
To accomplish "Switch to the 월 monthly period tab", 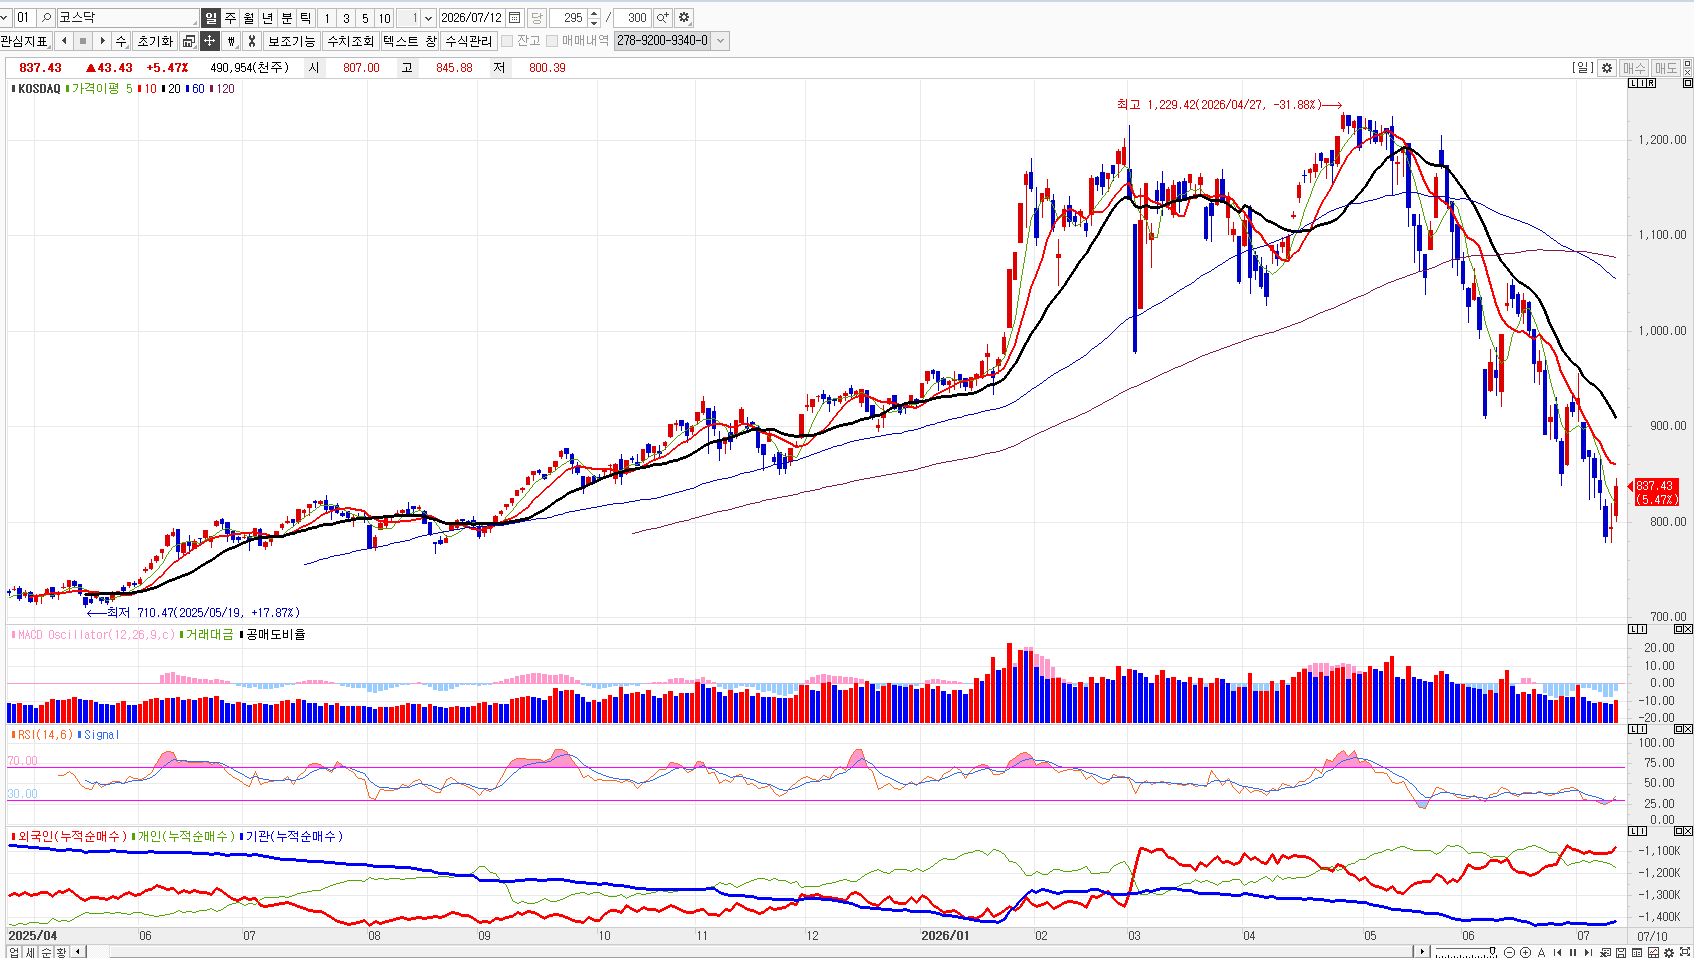I will pos(248,18).
